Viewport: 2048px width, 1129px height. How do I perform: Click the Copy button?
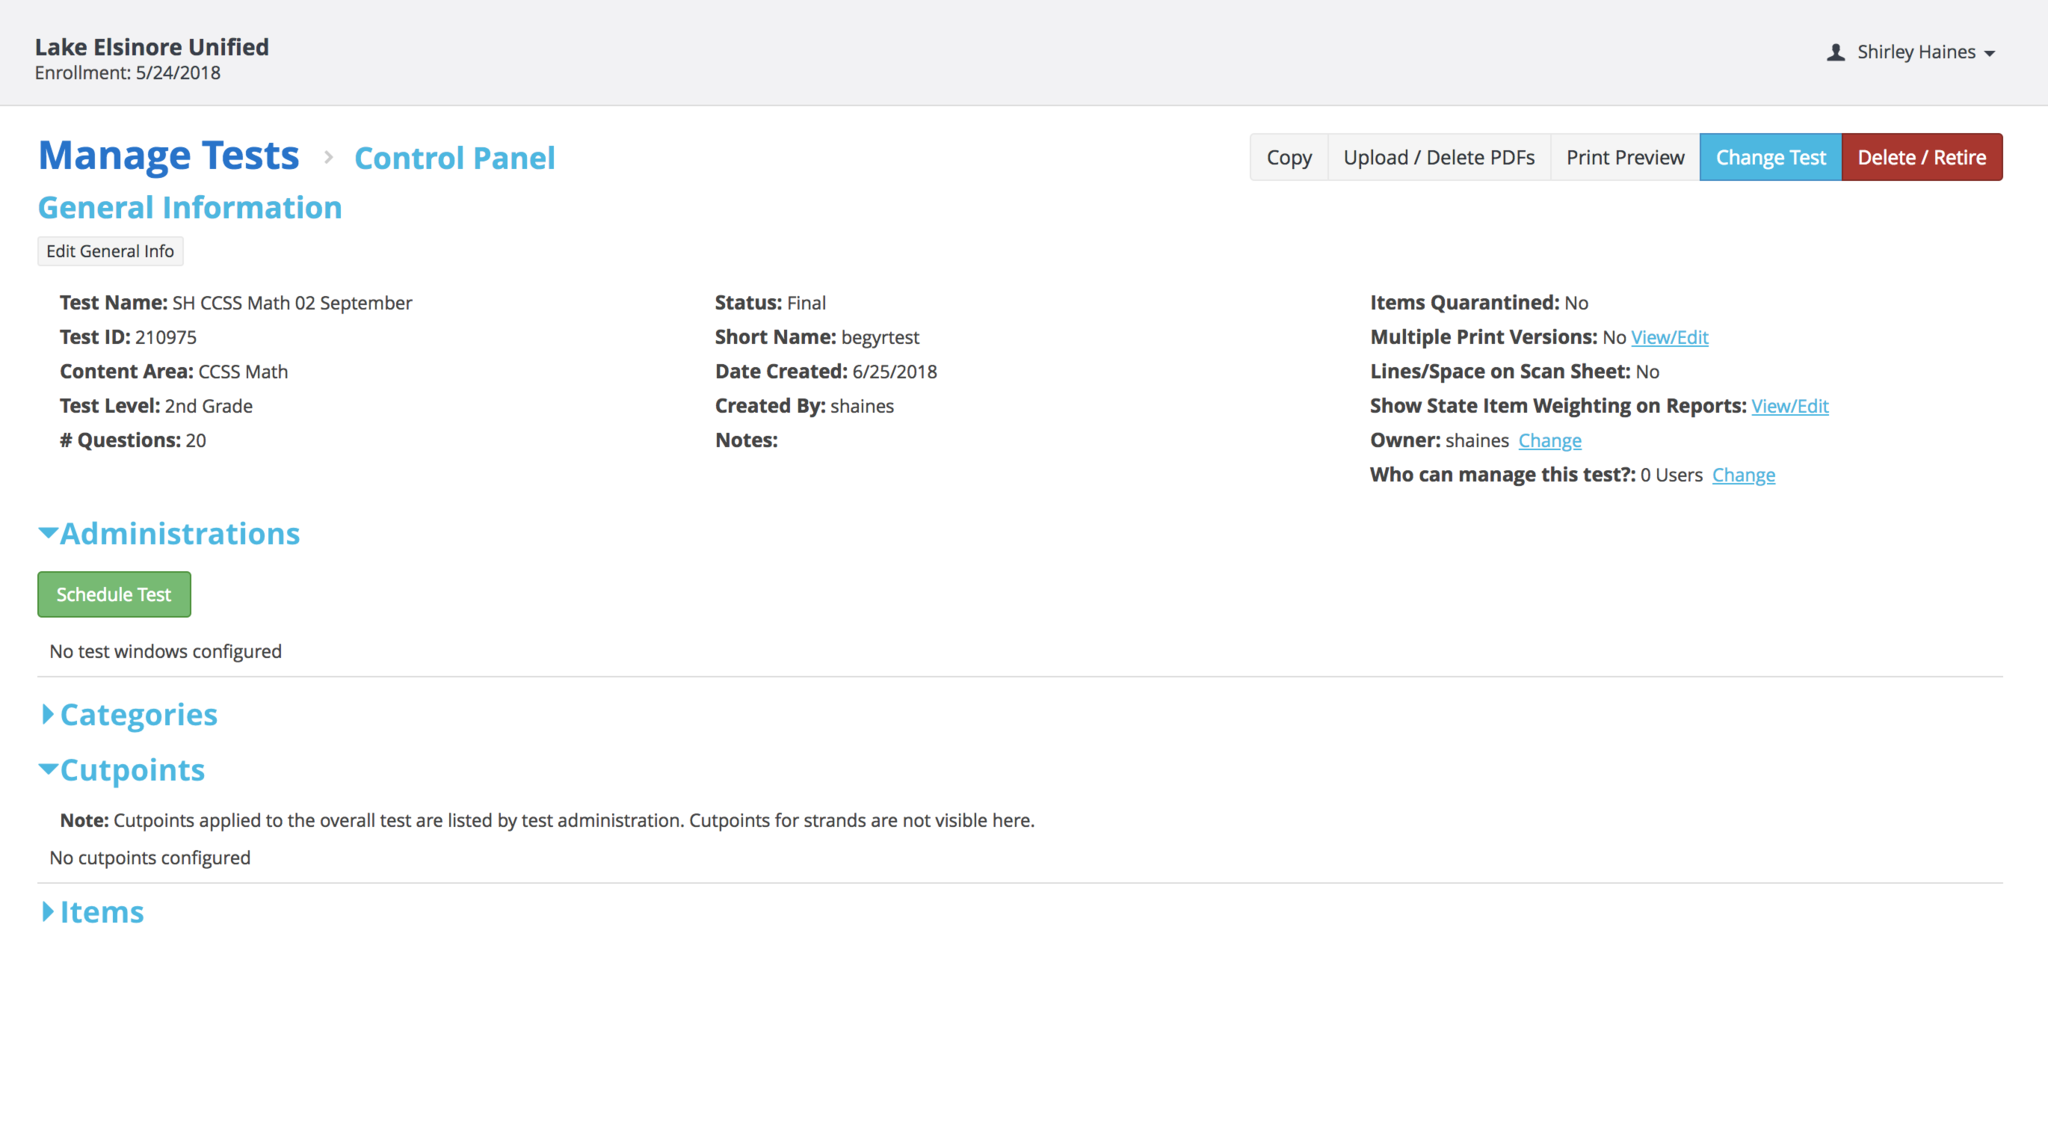pyautogui.click(x=1288, y=157)
